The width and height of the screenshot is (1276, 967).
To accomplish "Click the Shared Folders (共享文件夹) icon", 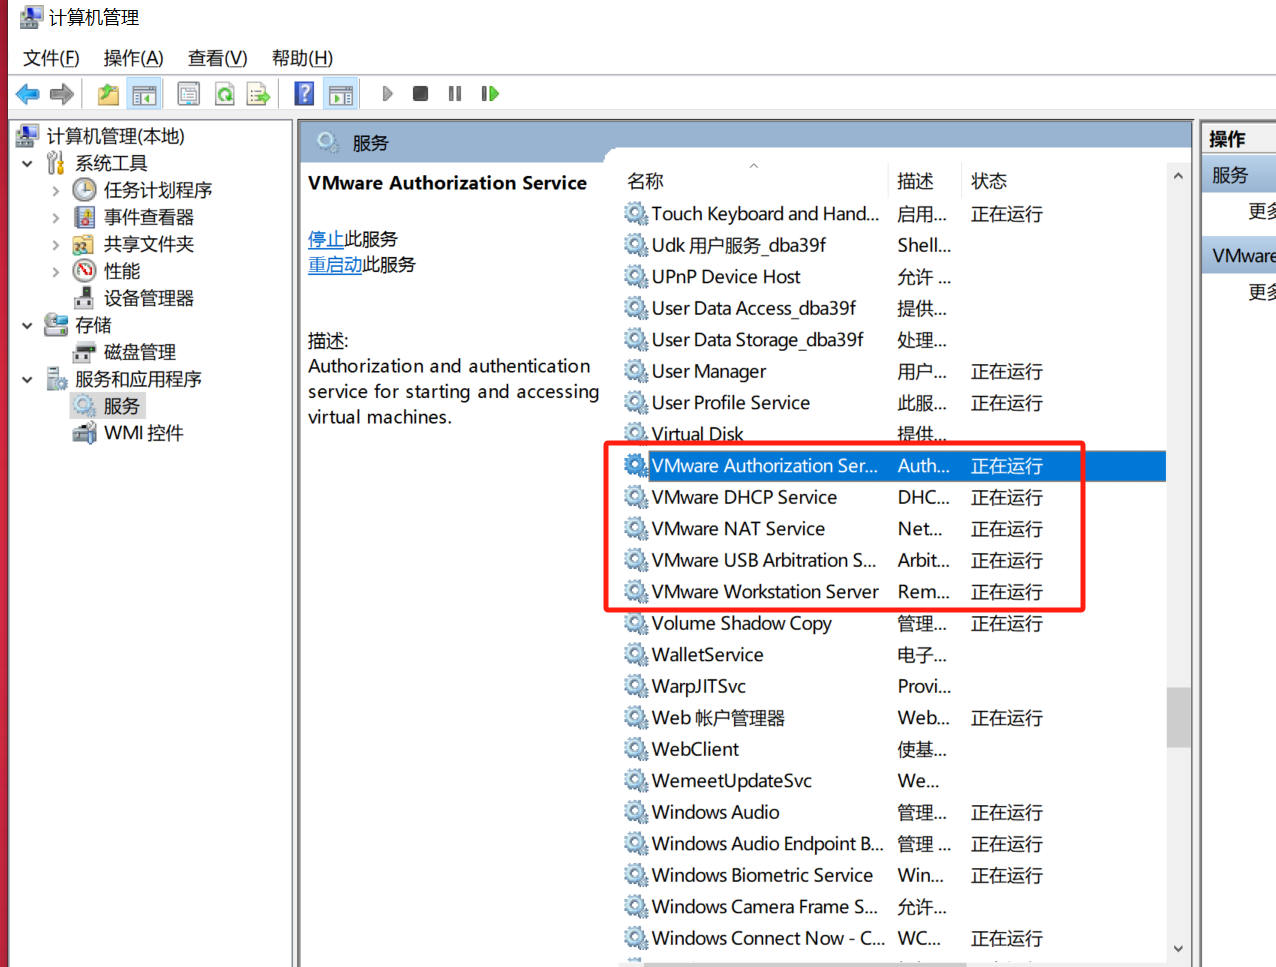I will (85, 244).
